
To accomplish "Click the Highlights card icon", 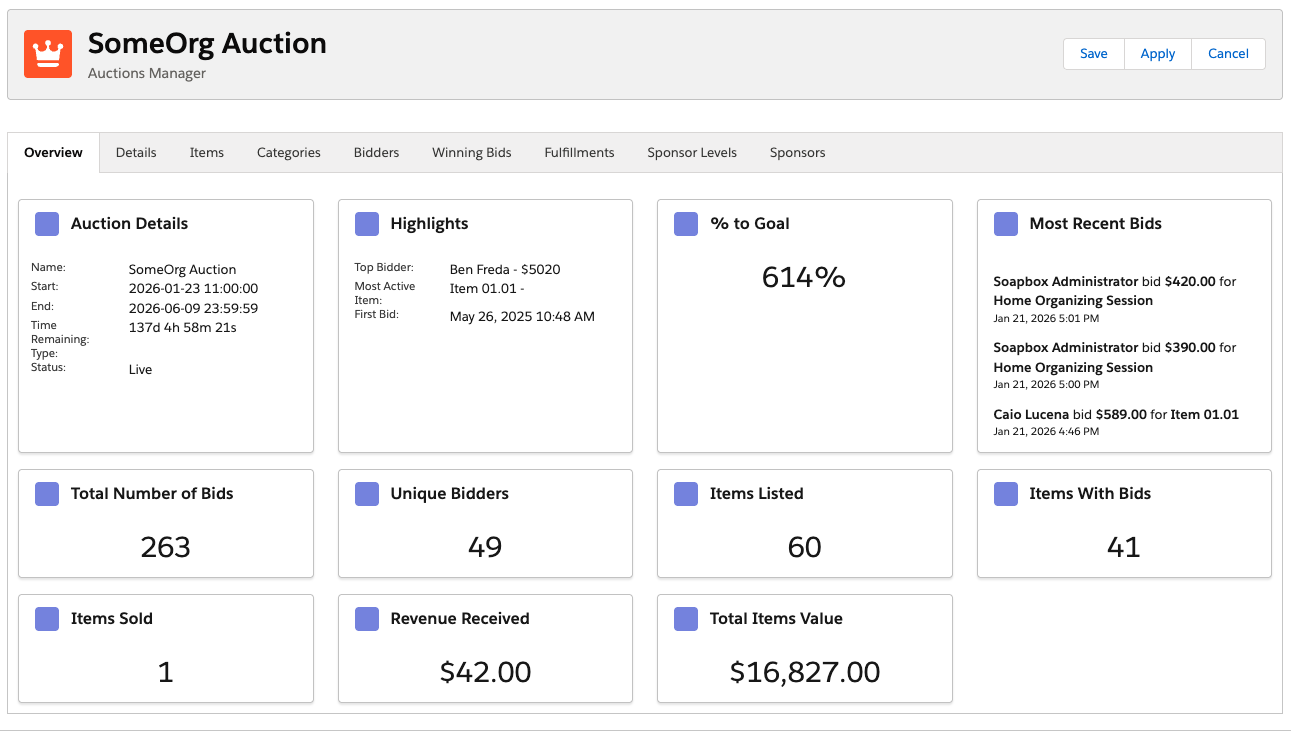I will 367,224.
